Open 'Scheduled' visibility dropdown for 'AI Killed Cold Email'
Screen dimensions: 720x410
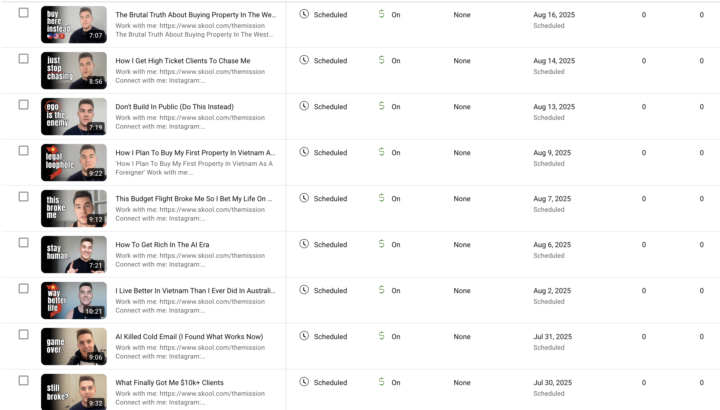point(330,337)
